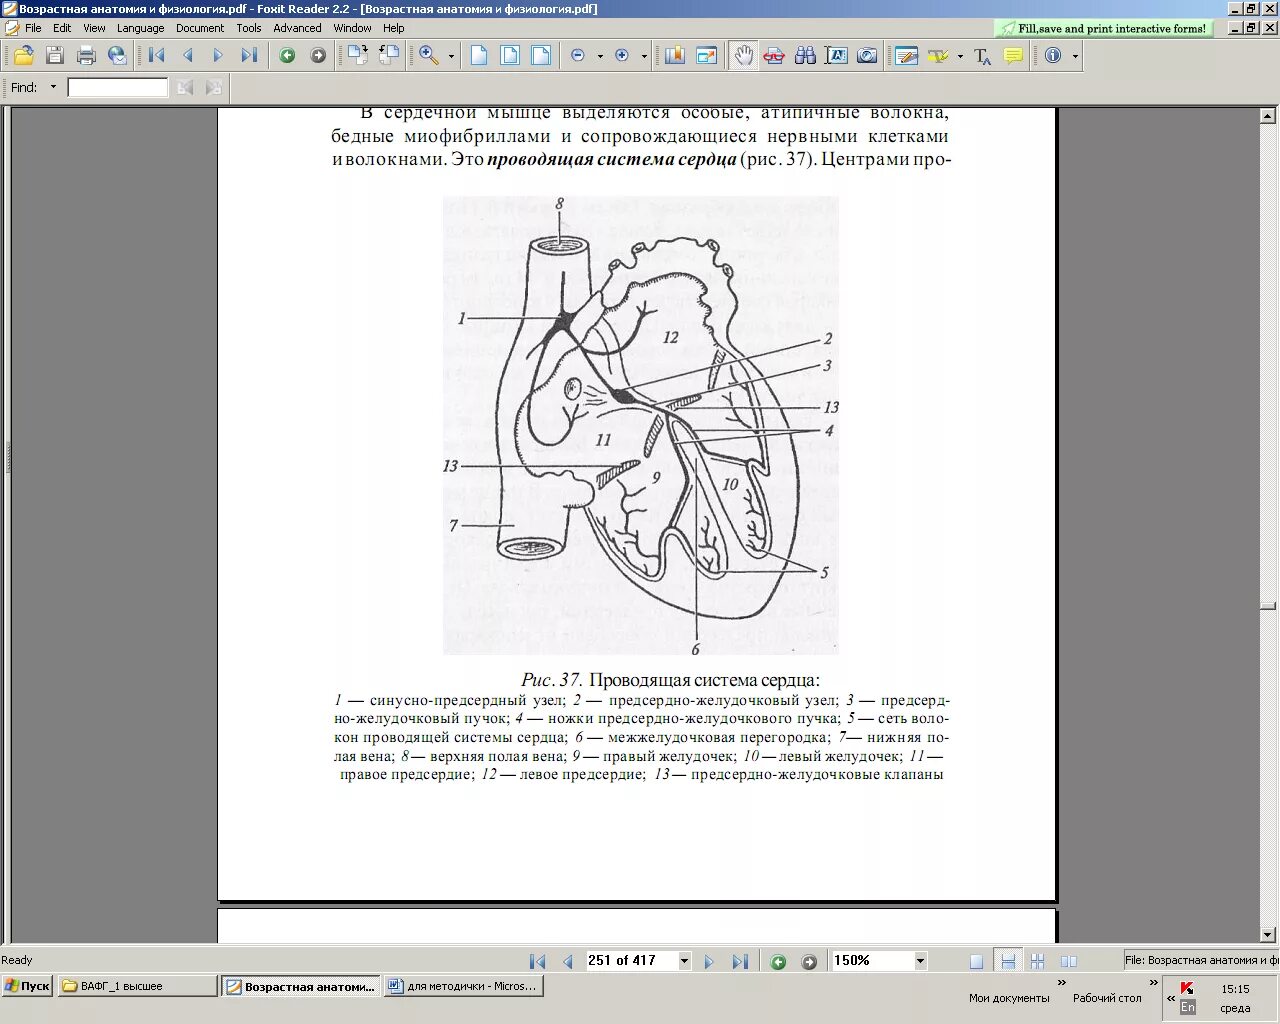The image size is (1280, 1024).
Task: Go to next page using top toolbar
Action: [x=218, y=56]
